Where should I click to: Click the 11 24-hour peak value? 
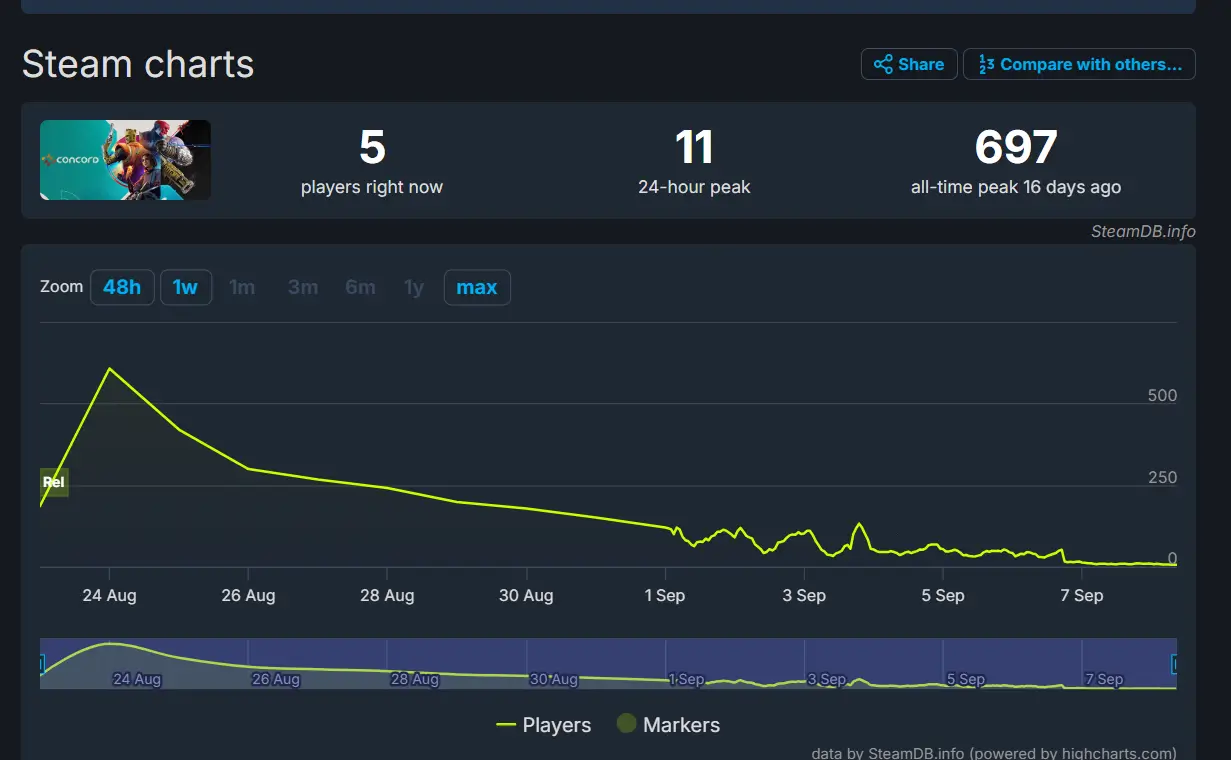tap(694, 148)
